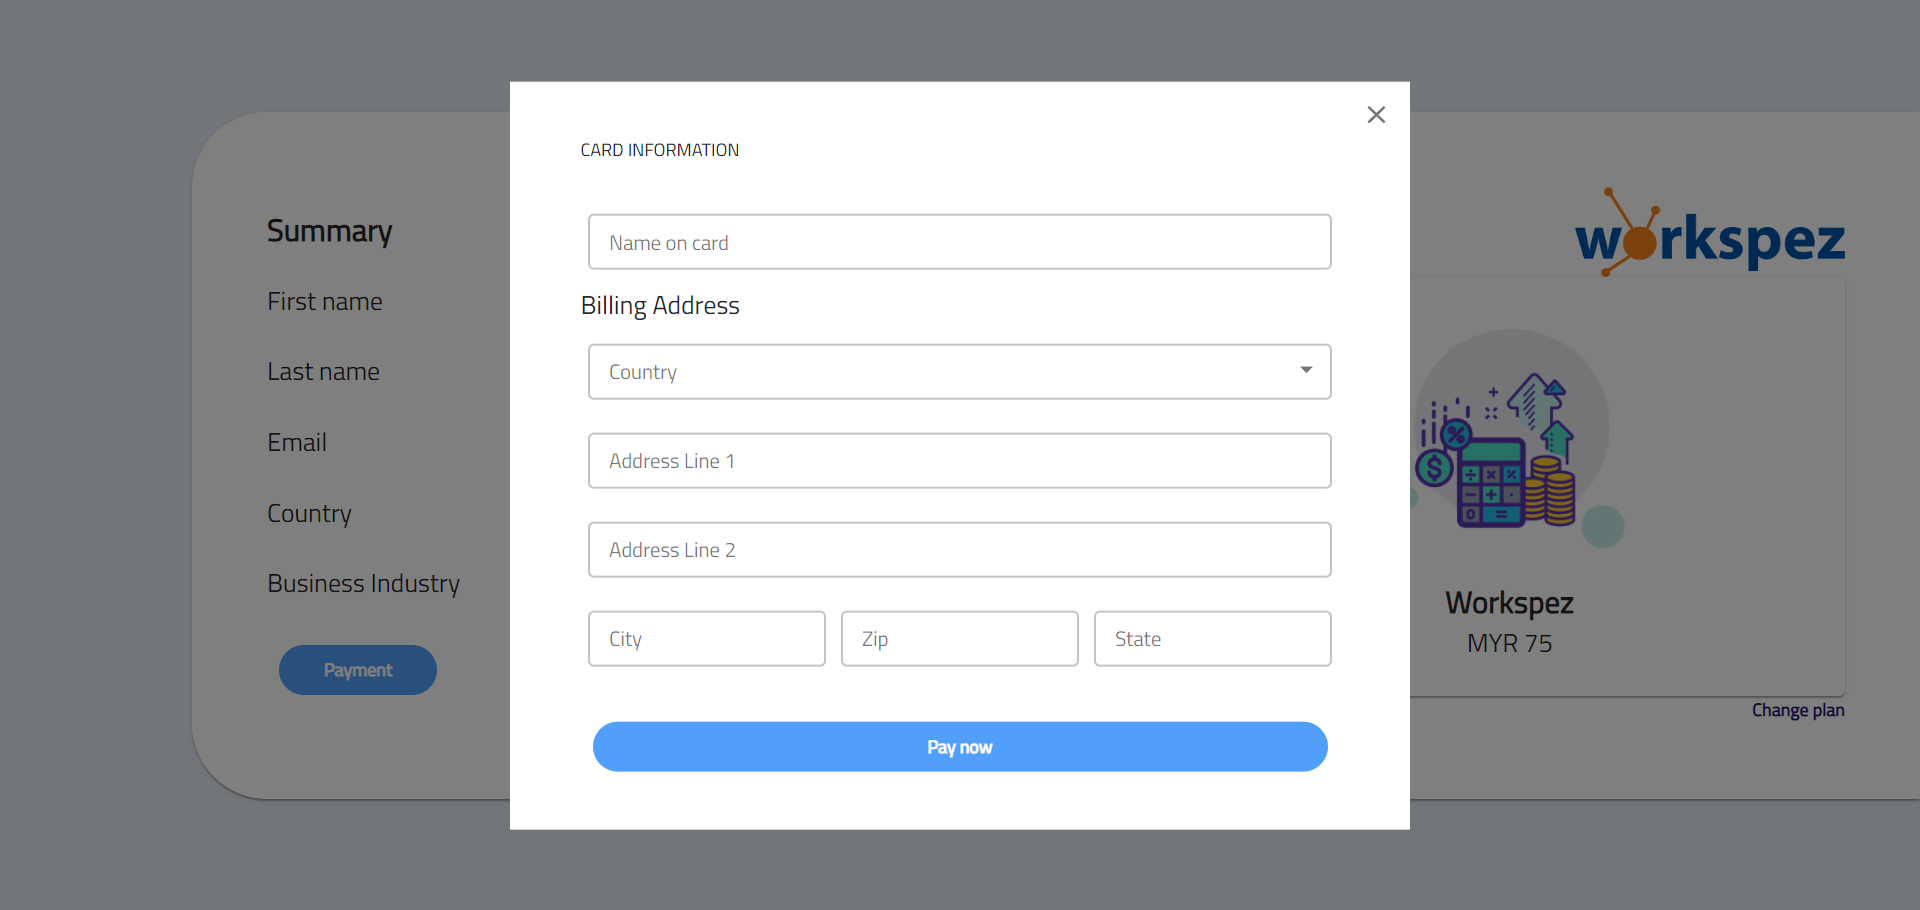Select the MYR 75 price text
This screenshot has width=1920, height=910.
pos(1509,644)
